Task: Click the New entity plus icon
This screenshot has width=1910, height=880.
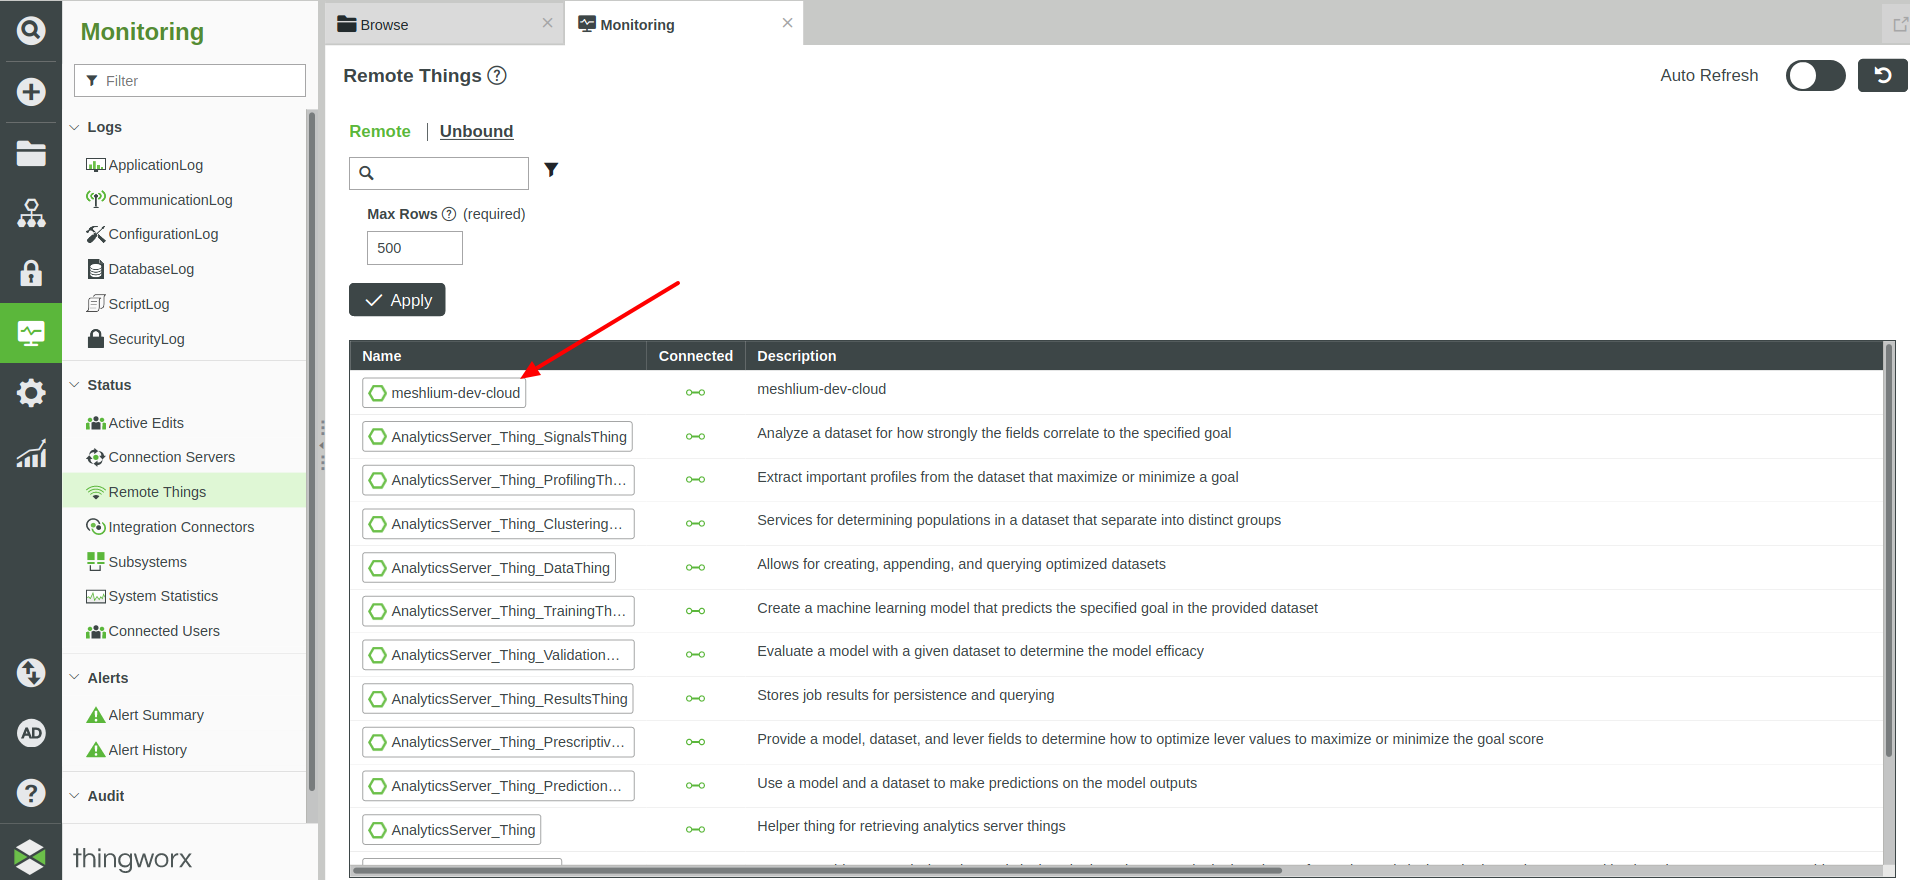Action: point(31,92)
